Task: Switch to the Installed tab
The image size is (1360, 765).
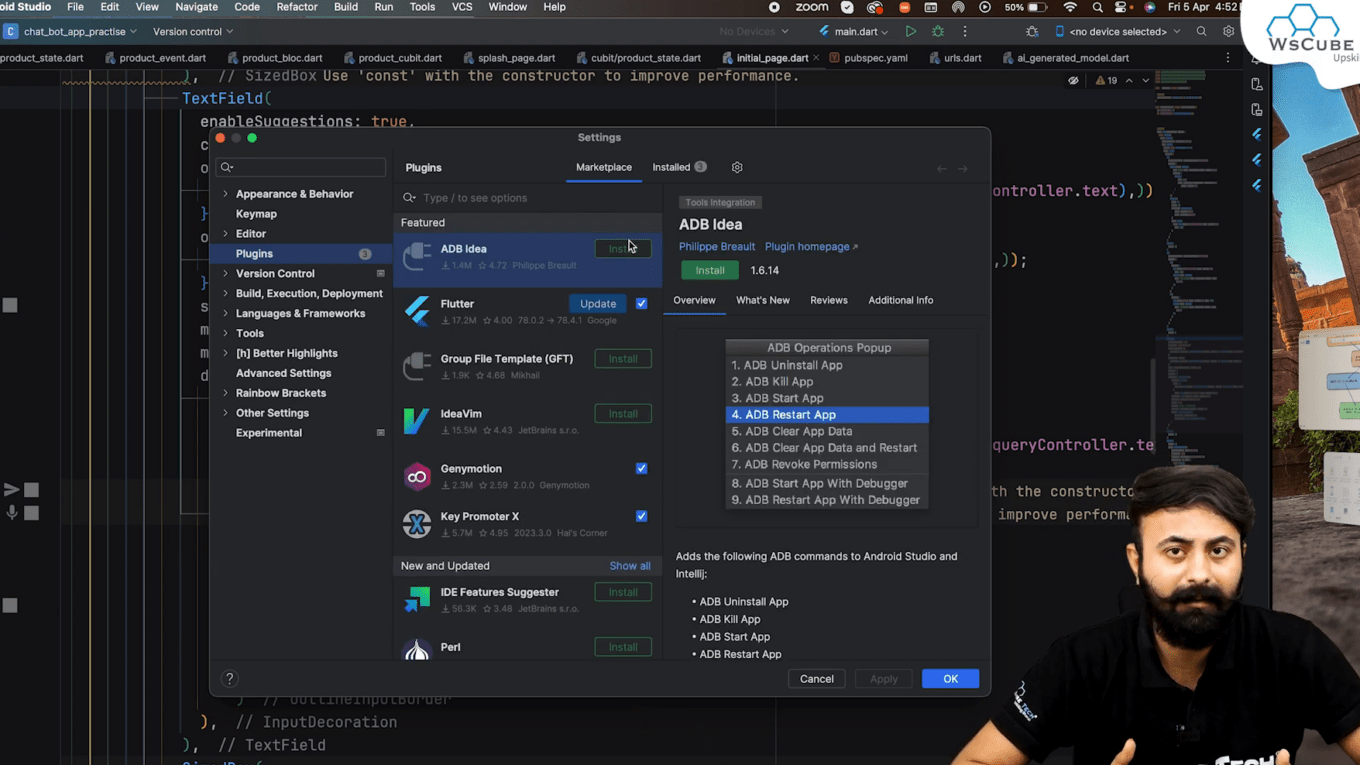Action: tap(679, 168)
